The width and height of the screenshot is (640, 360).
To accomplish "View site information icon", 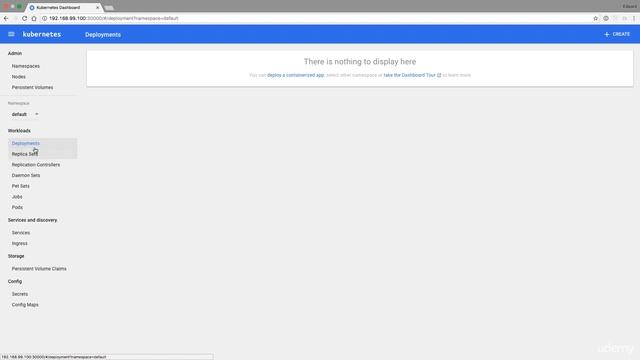I will (x=44, y=18).
